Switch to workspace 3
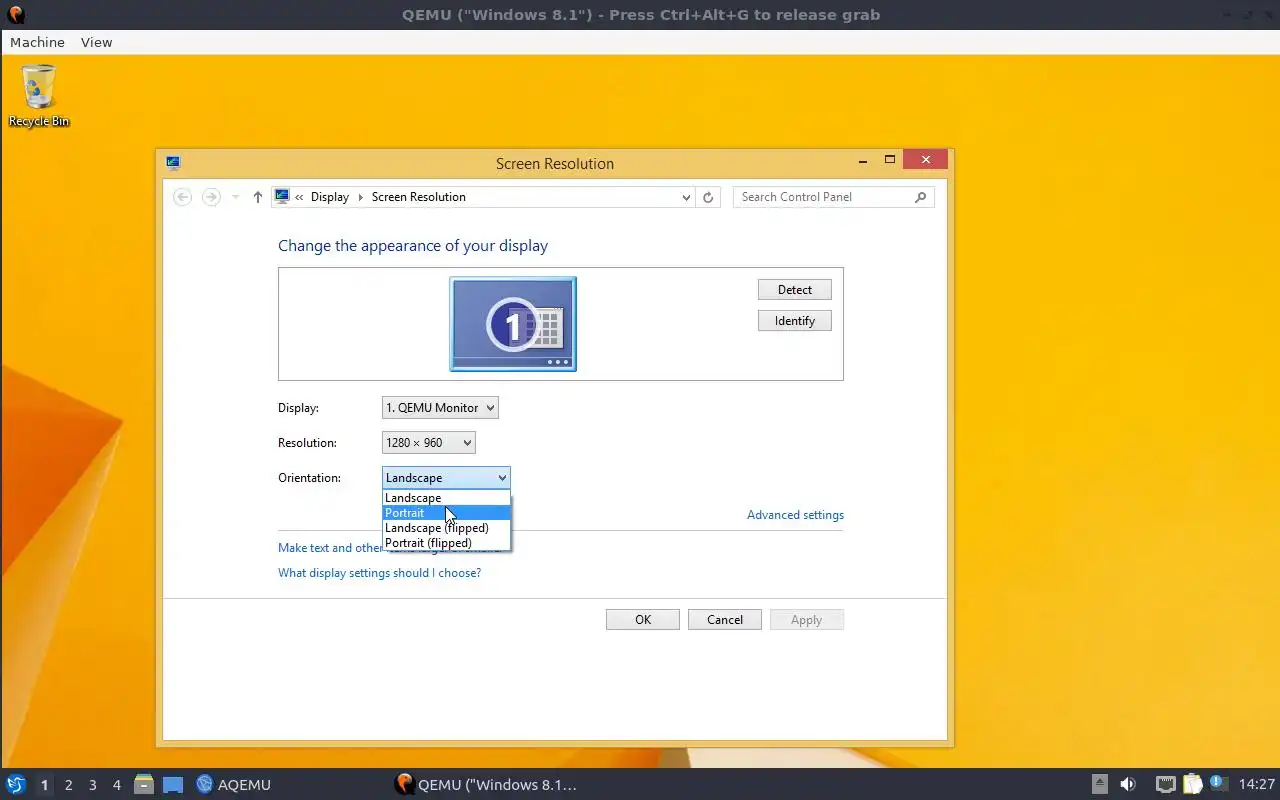The height and width of the screenshot is (800, 1280). click(93, 785)
